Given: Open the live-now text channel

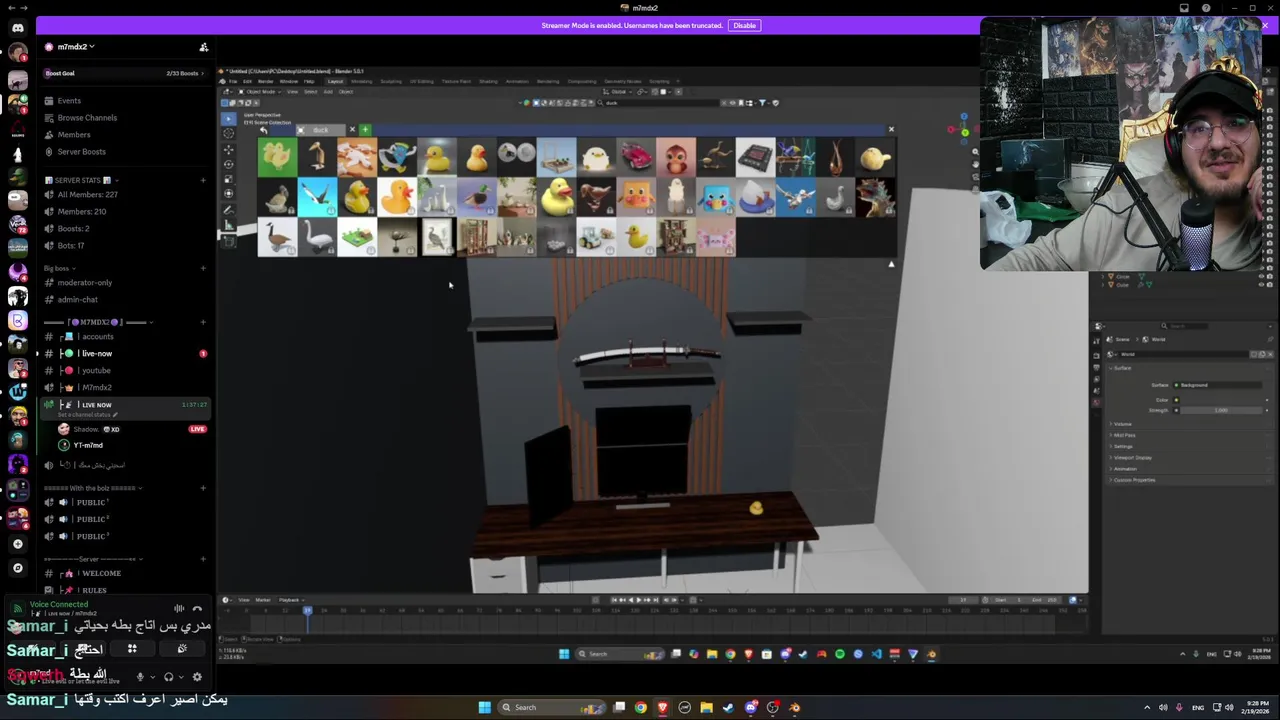Looking at the screenshot, I should [125, 354].
